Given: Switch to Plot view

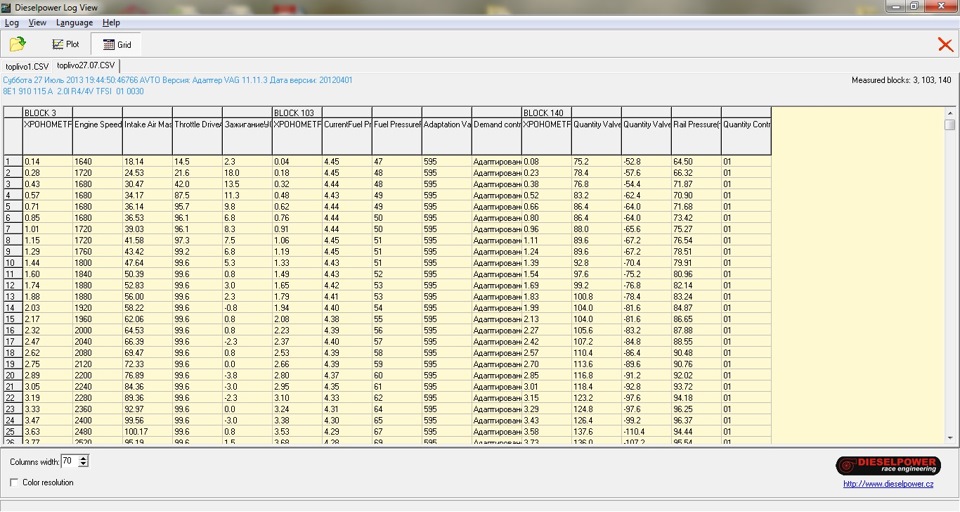Looking at the screenshot, I should pyautogui.click(x=66, y=44).
